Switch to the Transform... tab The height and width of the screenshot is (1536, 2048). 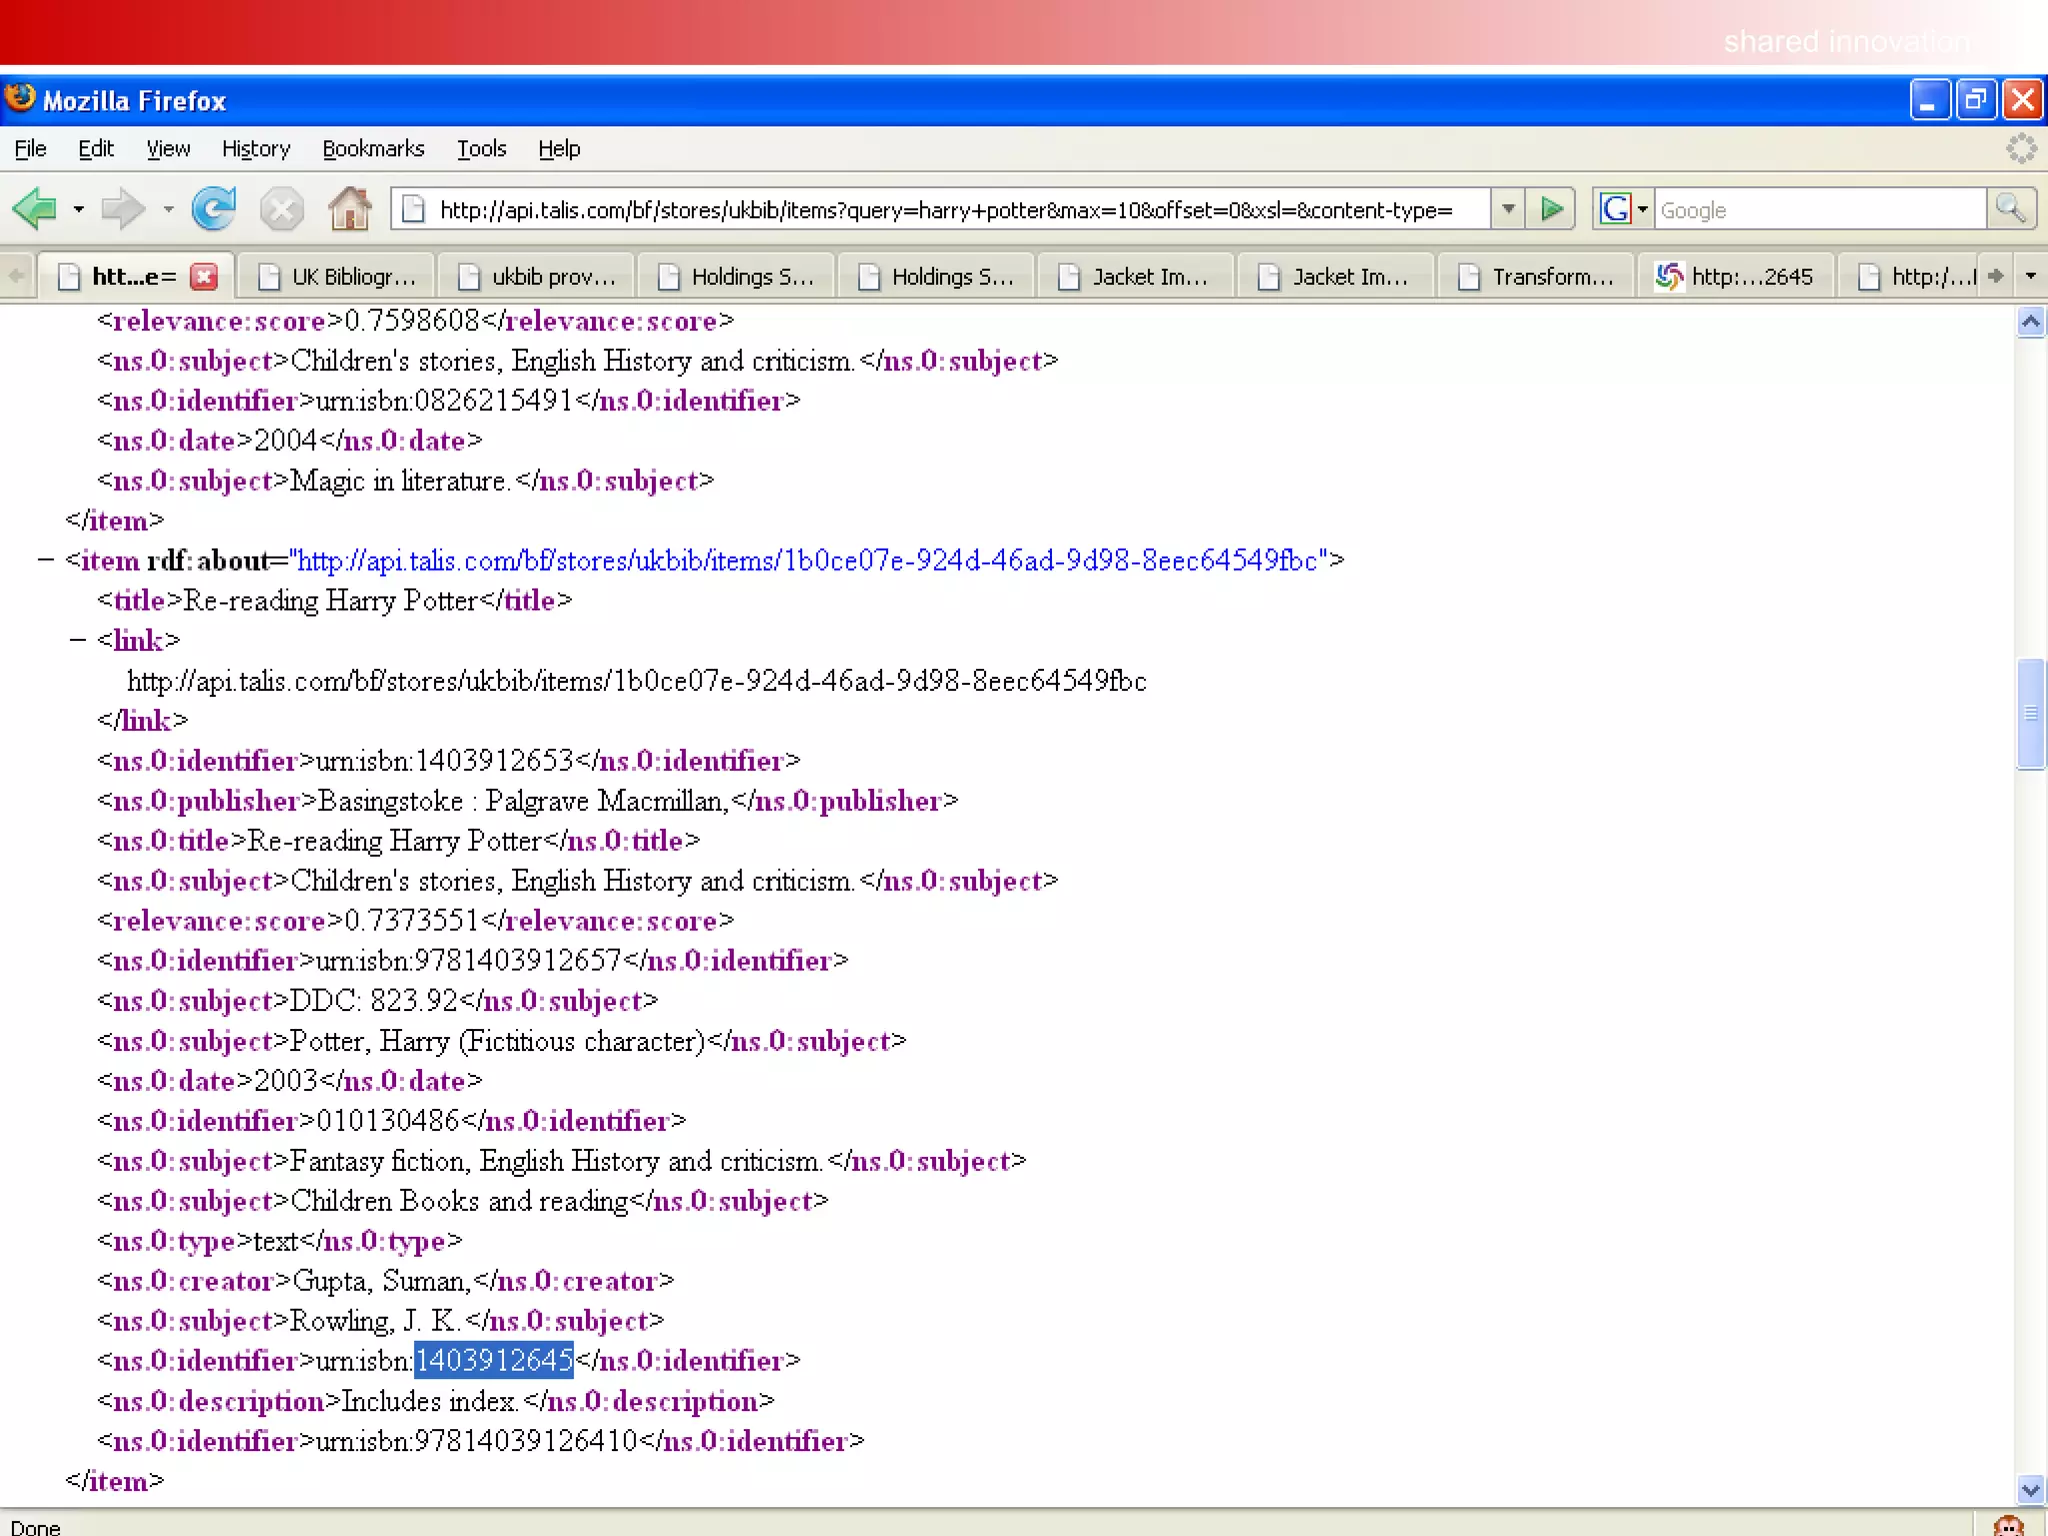click(1537, 277)
